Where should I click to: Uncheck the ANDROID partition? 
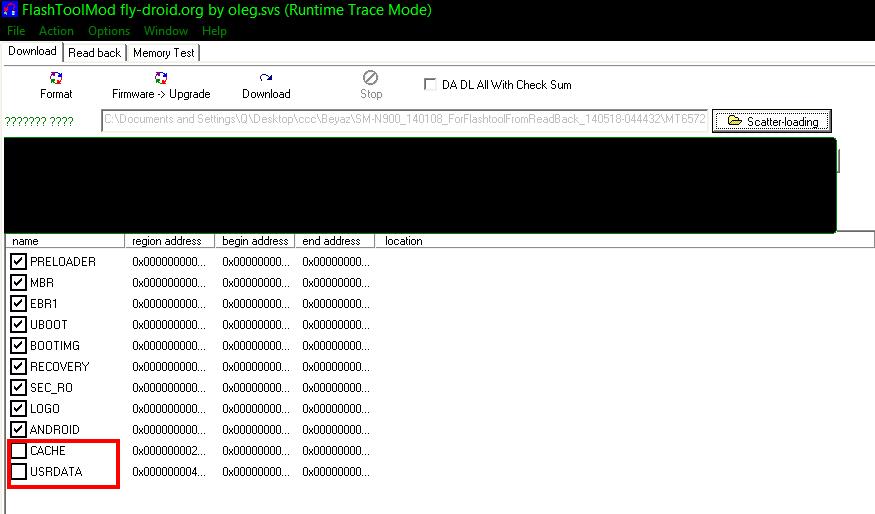[19, 430]
